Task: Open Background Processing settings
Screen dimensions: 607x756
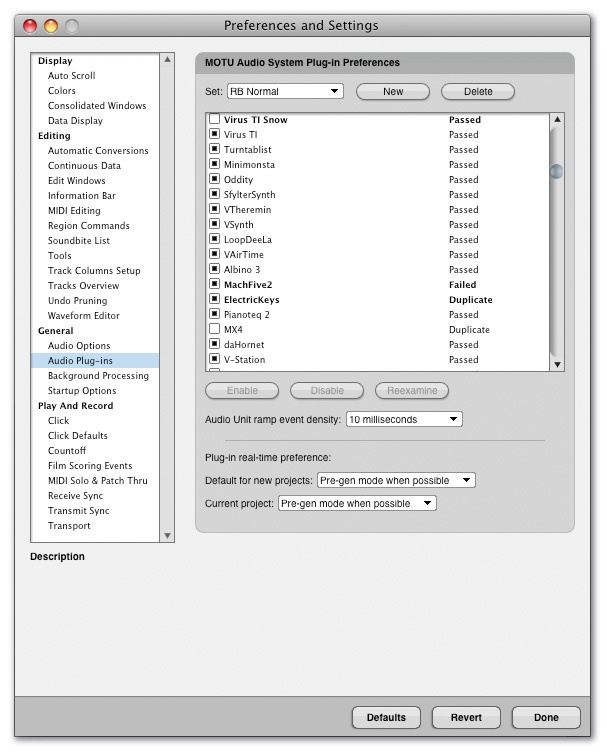Action: click(x=98, y=376)
